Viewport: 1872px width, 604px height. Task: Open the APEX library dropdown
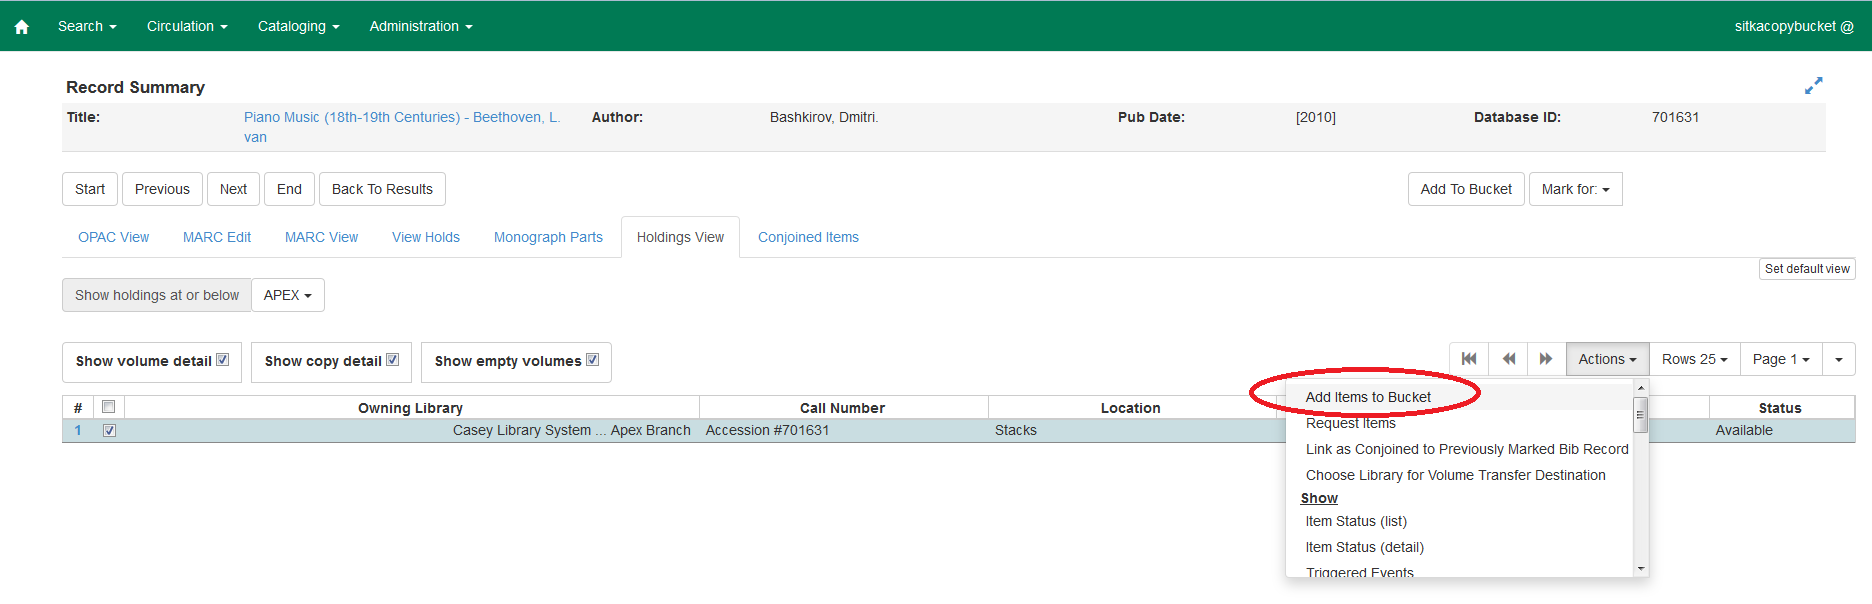point(288,295)
